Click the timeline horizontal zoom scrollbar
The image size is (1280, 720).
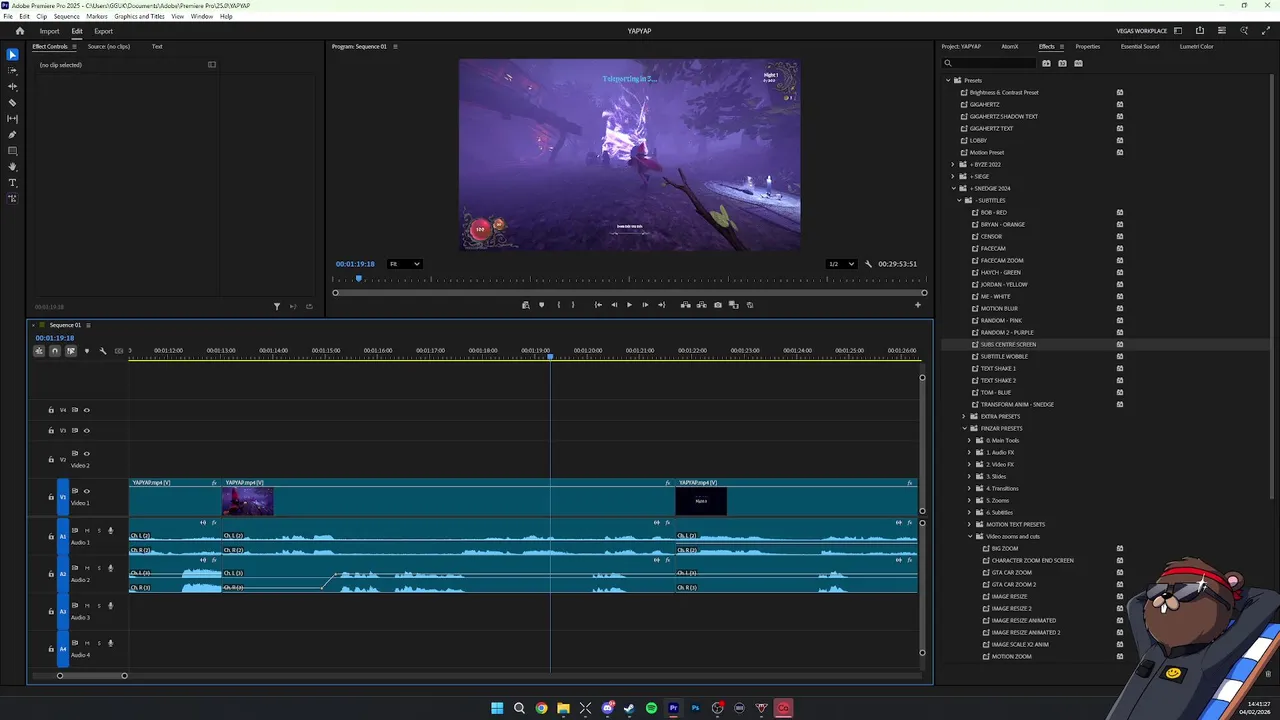coord(92,676)
